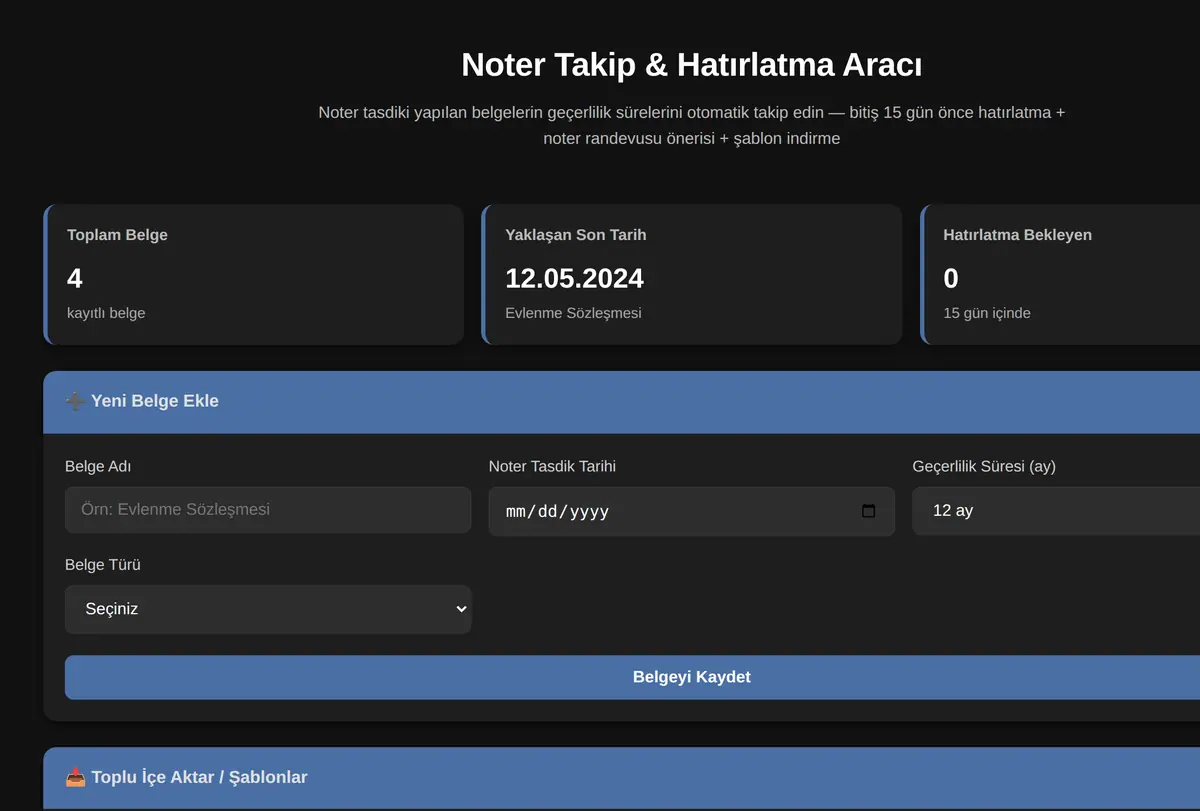Click the Evlenme Sözleşmesi text in card
Image resolution: width=1200 pixels, height=811 pixels.
pyautogui.click(x=573, y=313)
